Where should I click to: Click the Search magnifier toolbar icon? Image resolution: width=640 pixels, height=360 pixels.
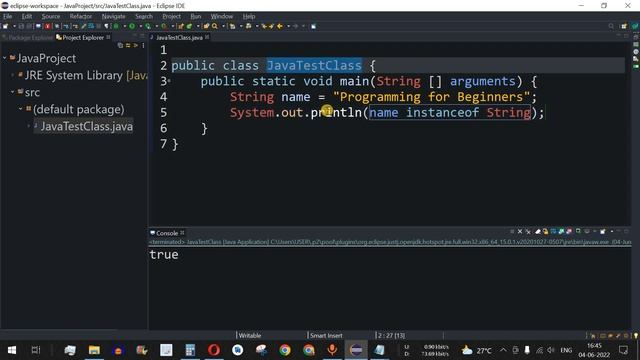(x=215, y=26)
